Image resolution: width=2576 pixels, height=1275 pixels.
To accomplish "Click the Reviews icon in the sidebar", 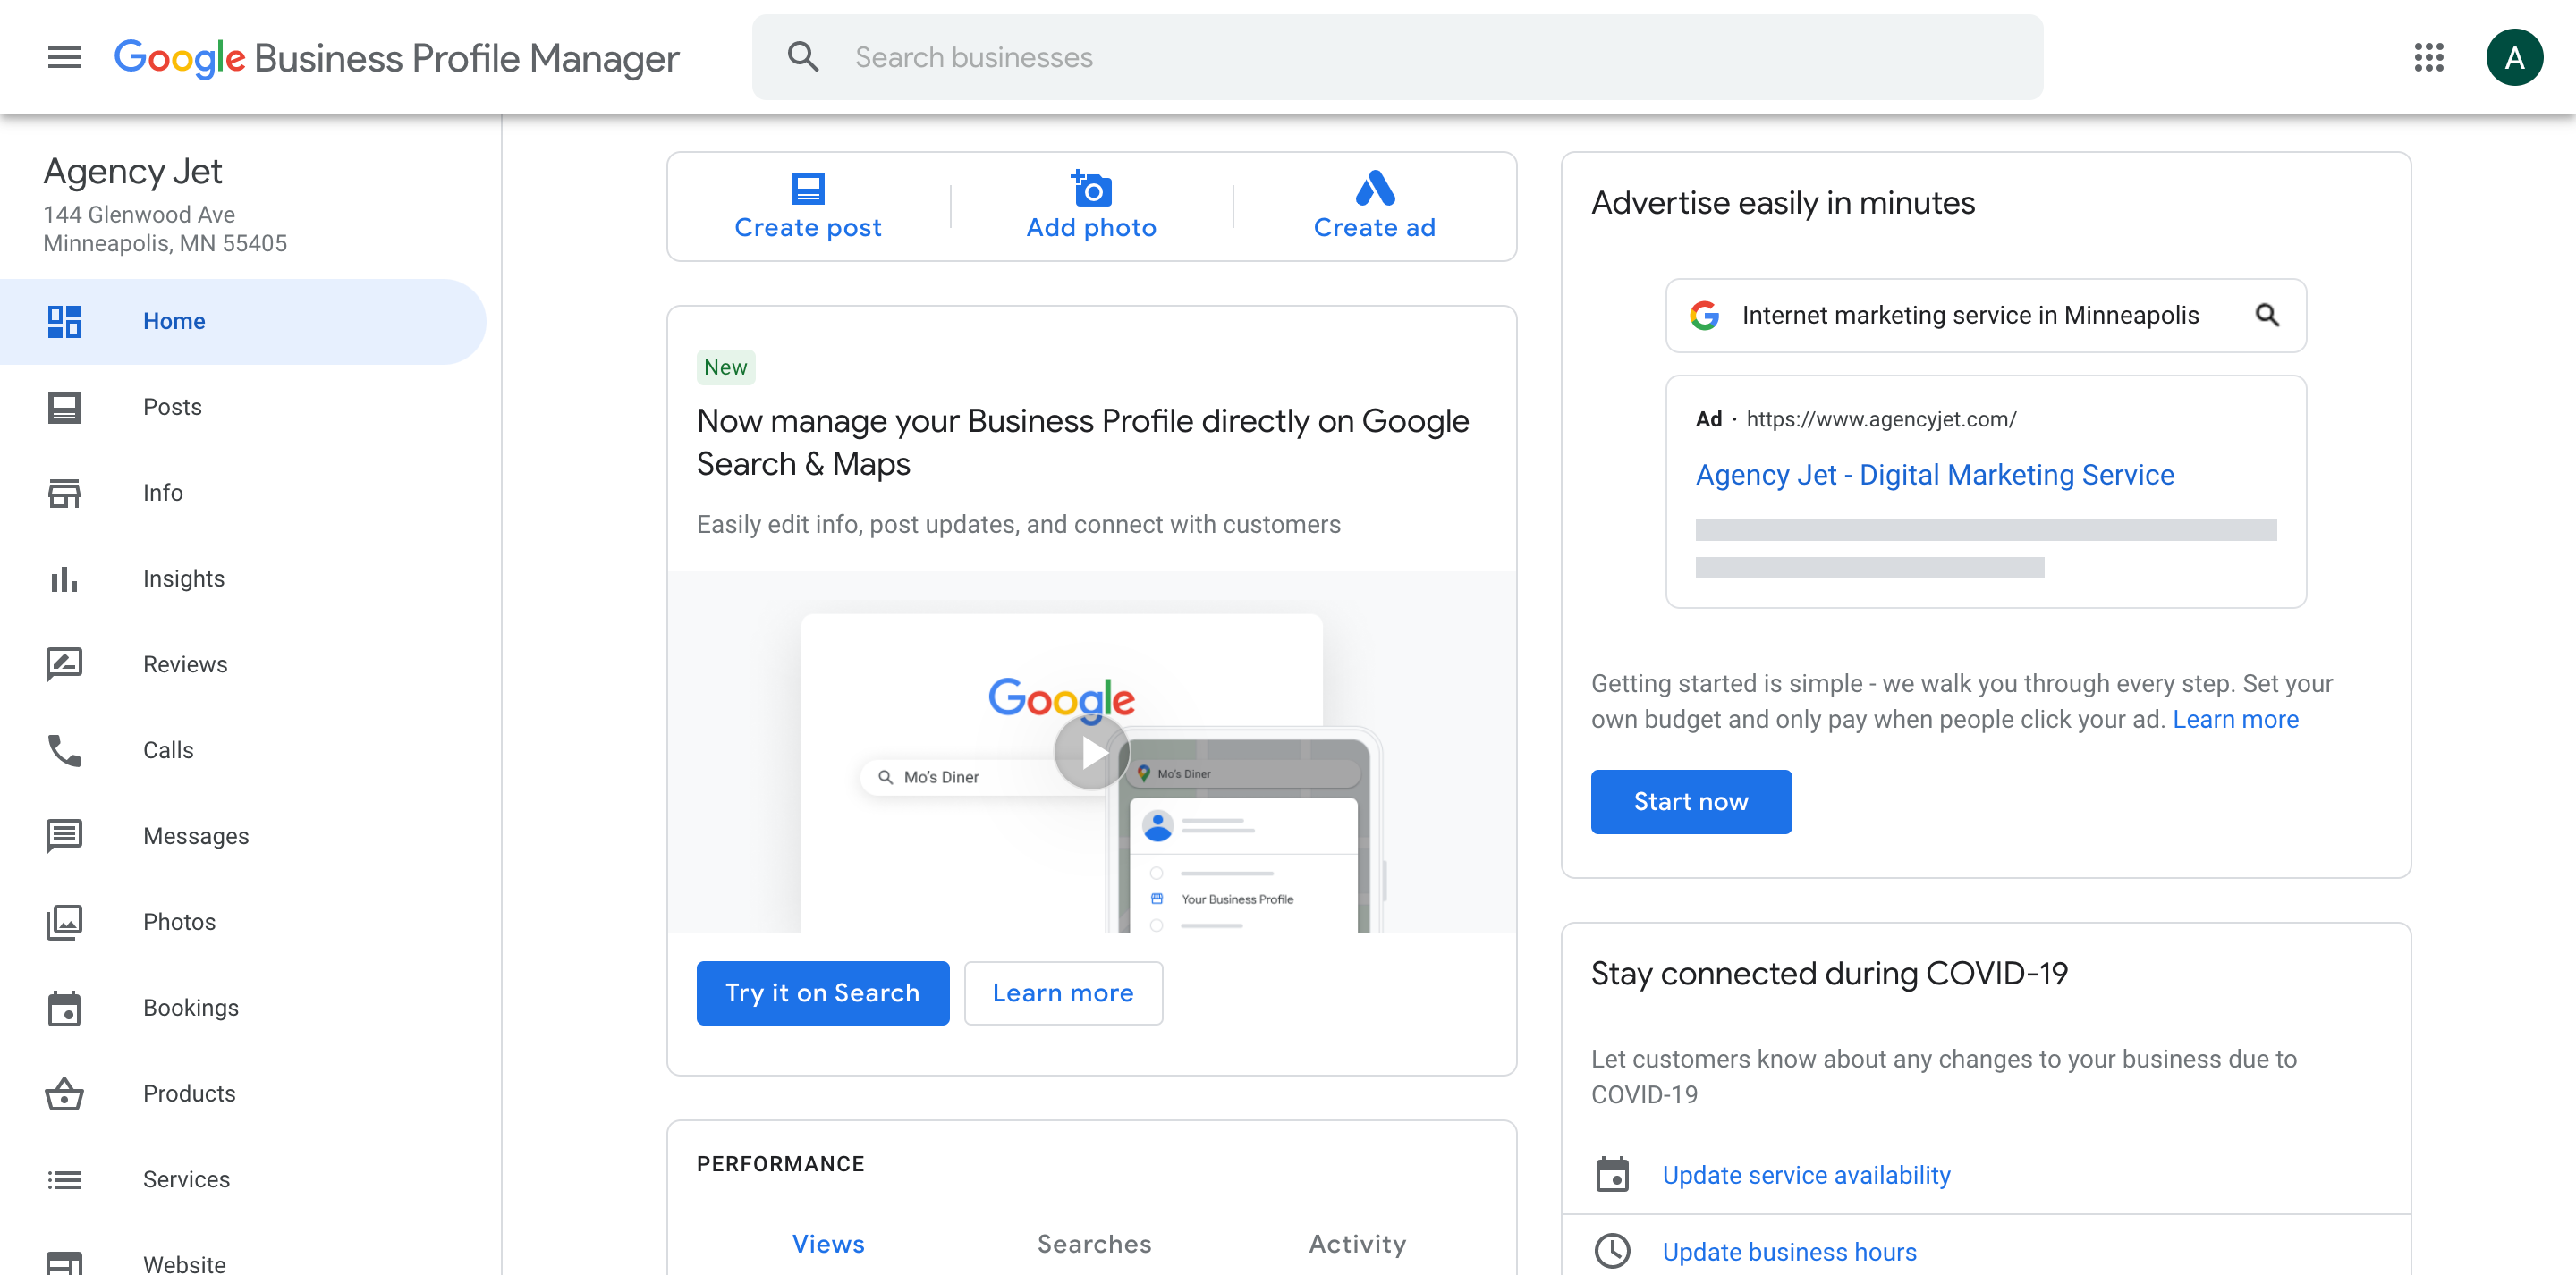I will 64,664.
